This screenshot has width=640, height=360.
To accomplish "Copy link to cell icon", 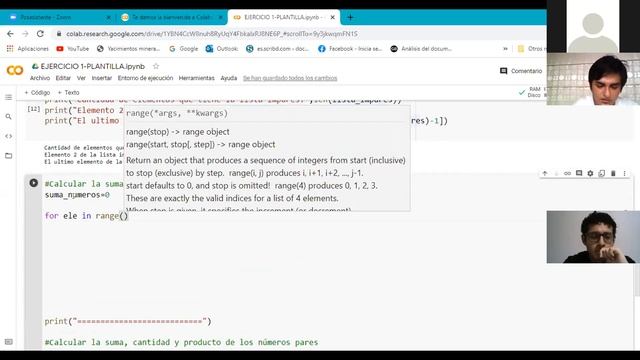I will [567, 173].
